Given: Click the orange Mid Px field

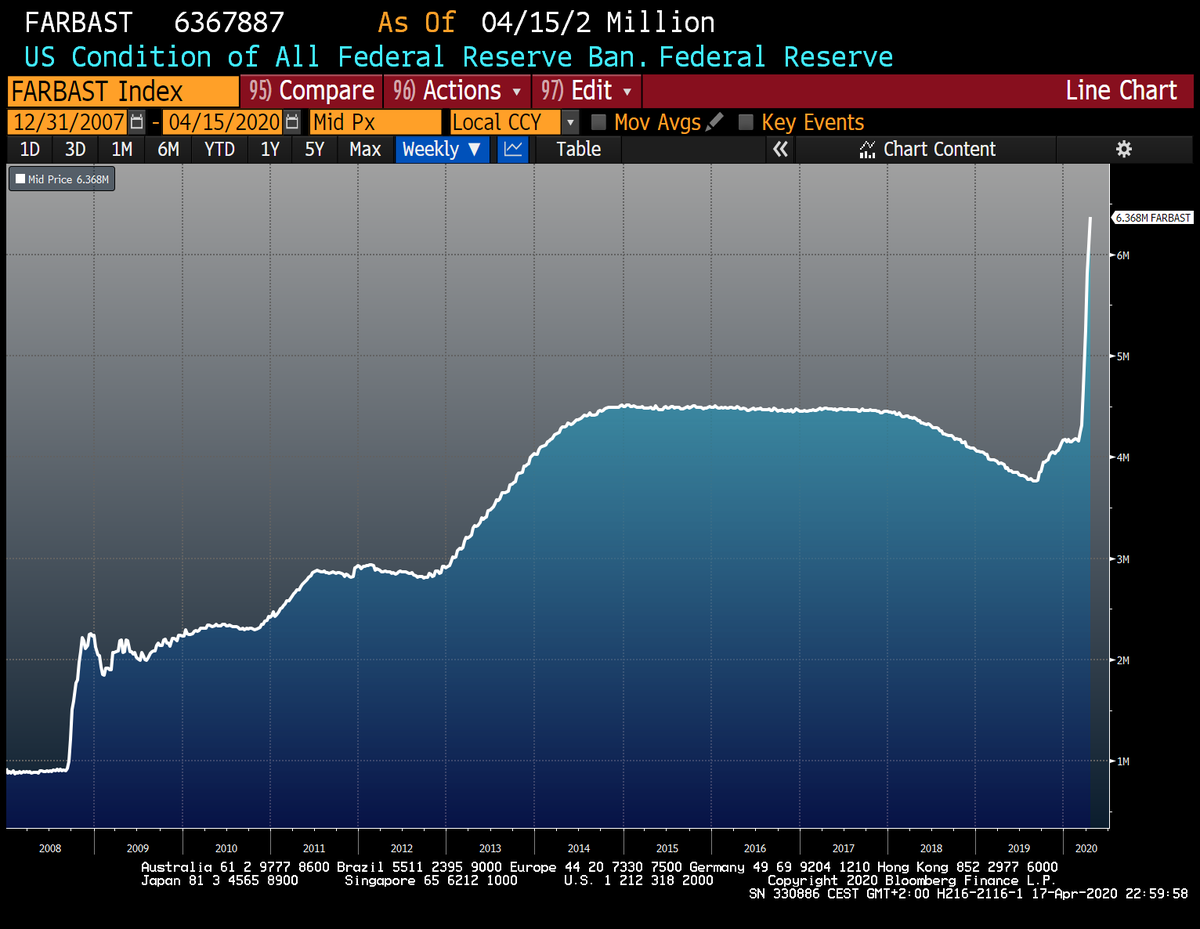Looking at the screenshot, I should point(375,122).
